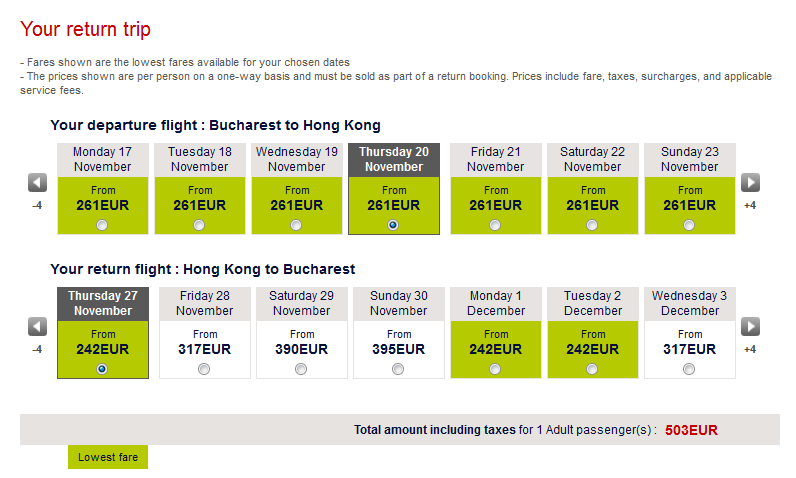Click the green Lowest fare legend box

pyautogui.click(x=108, y=457)
